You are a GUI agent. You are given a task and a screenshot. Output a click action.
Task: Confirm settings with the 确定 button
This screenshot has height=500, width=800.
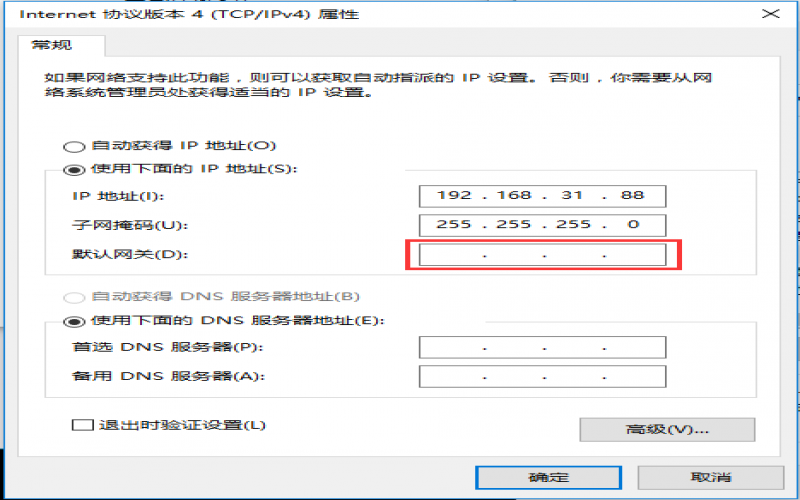click(x=547, y=477)
